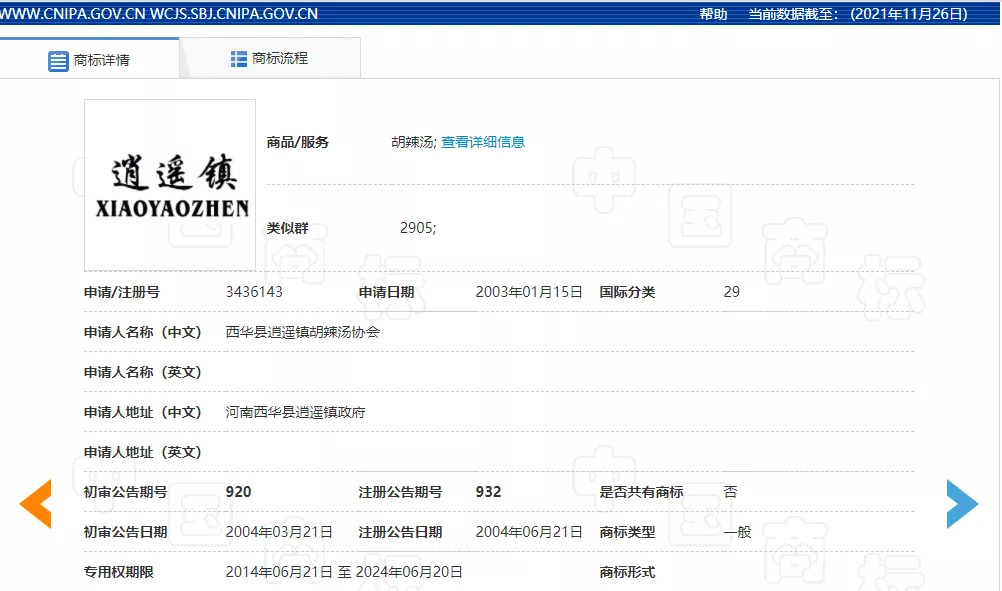This screenshot has width=1002, height=591.
Task: Click the 申请人名称（英文） label
Action: tap(143, 372)
